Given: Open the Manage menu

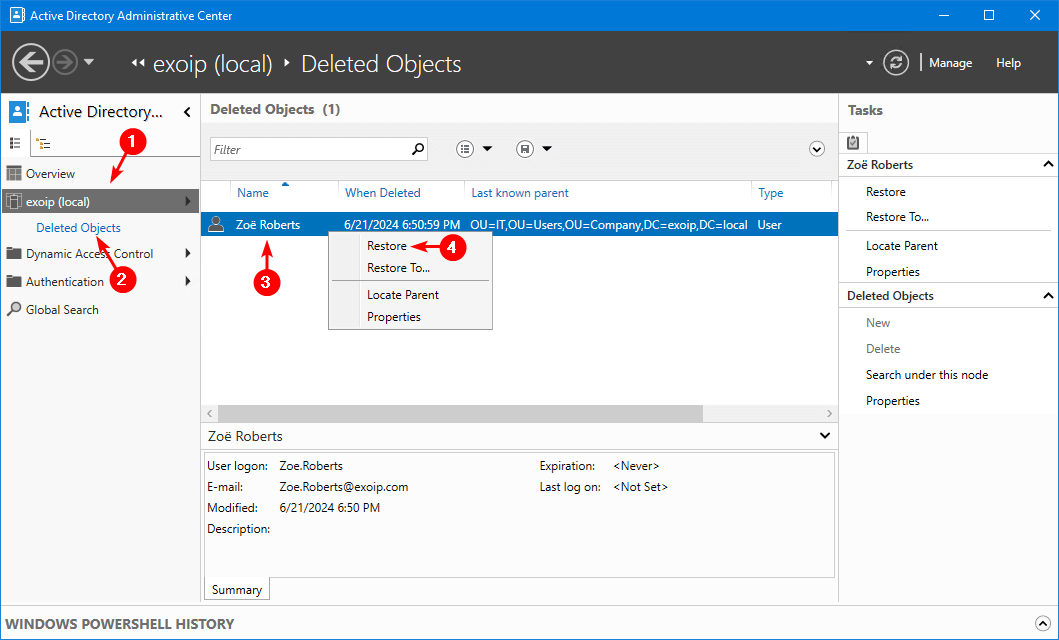Looking at the screenshot, I should pos(950,63).
